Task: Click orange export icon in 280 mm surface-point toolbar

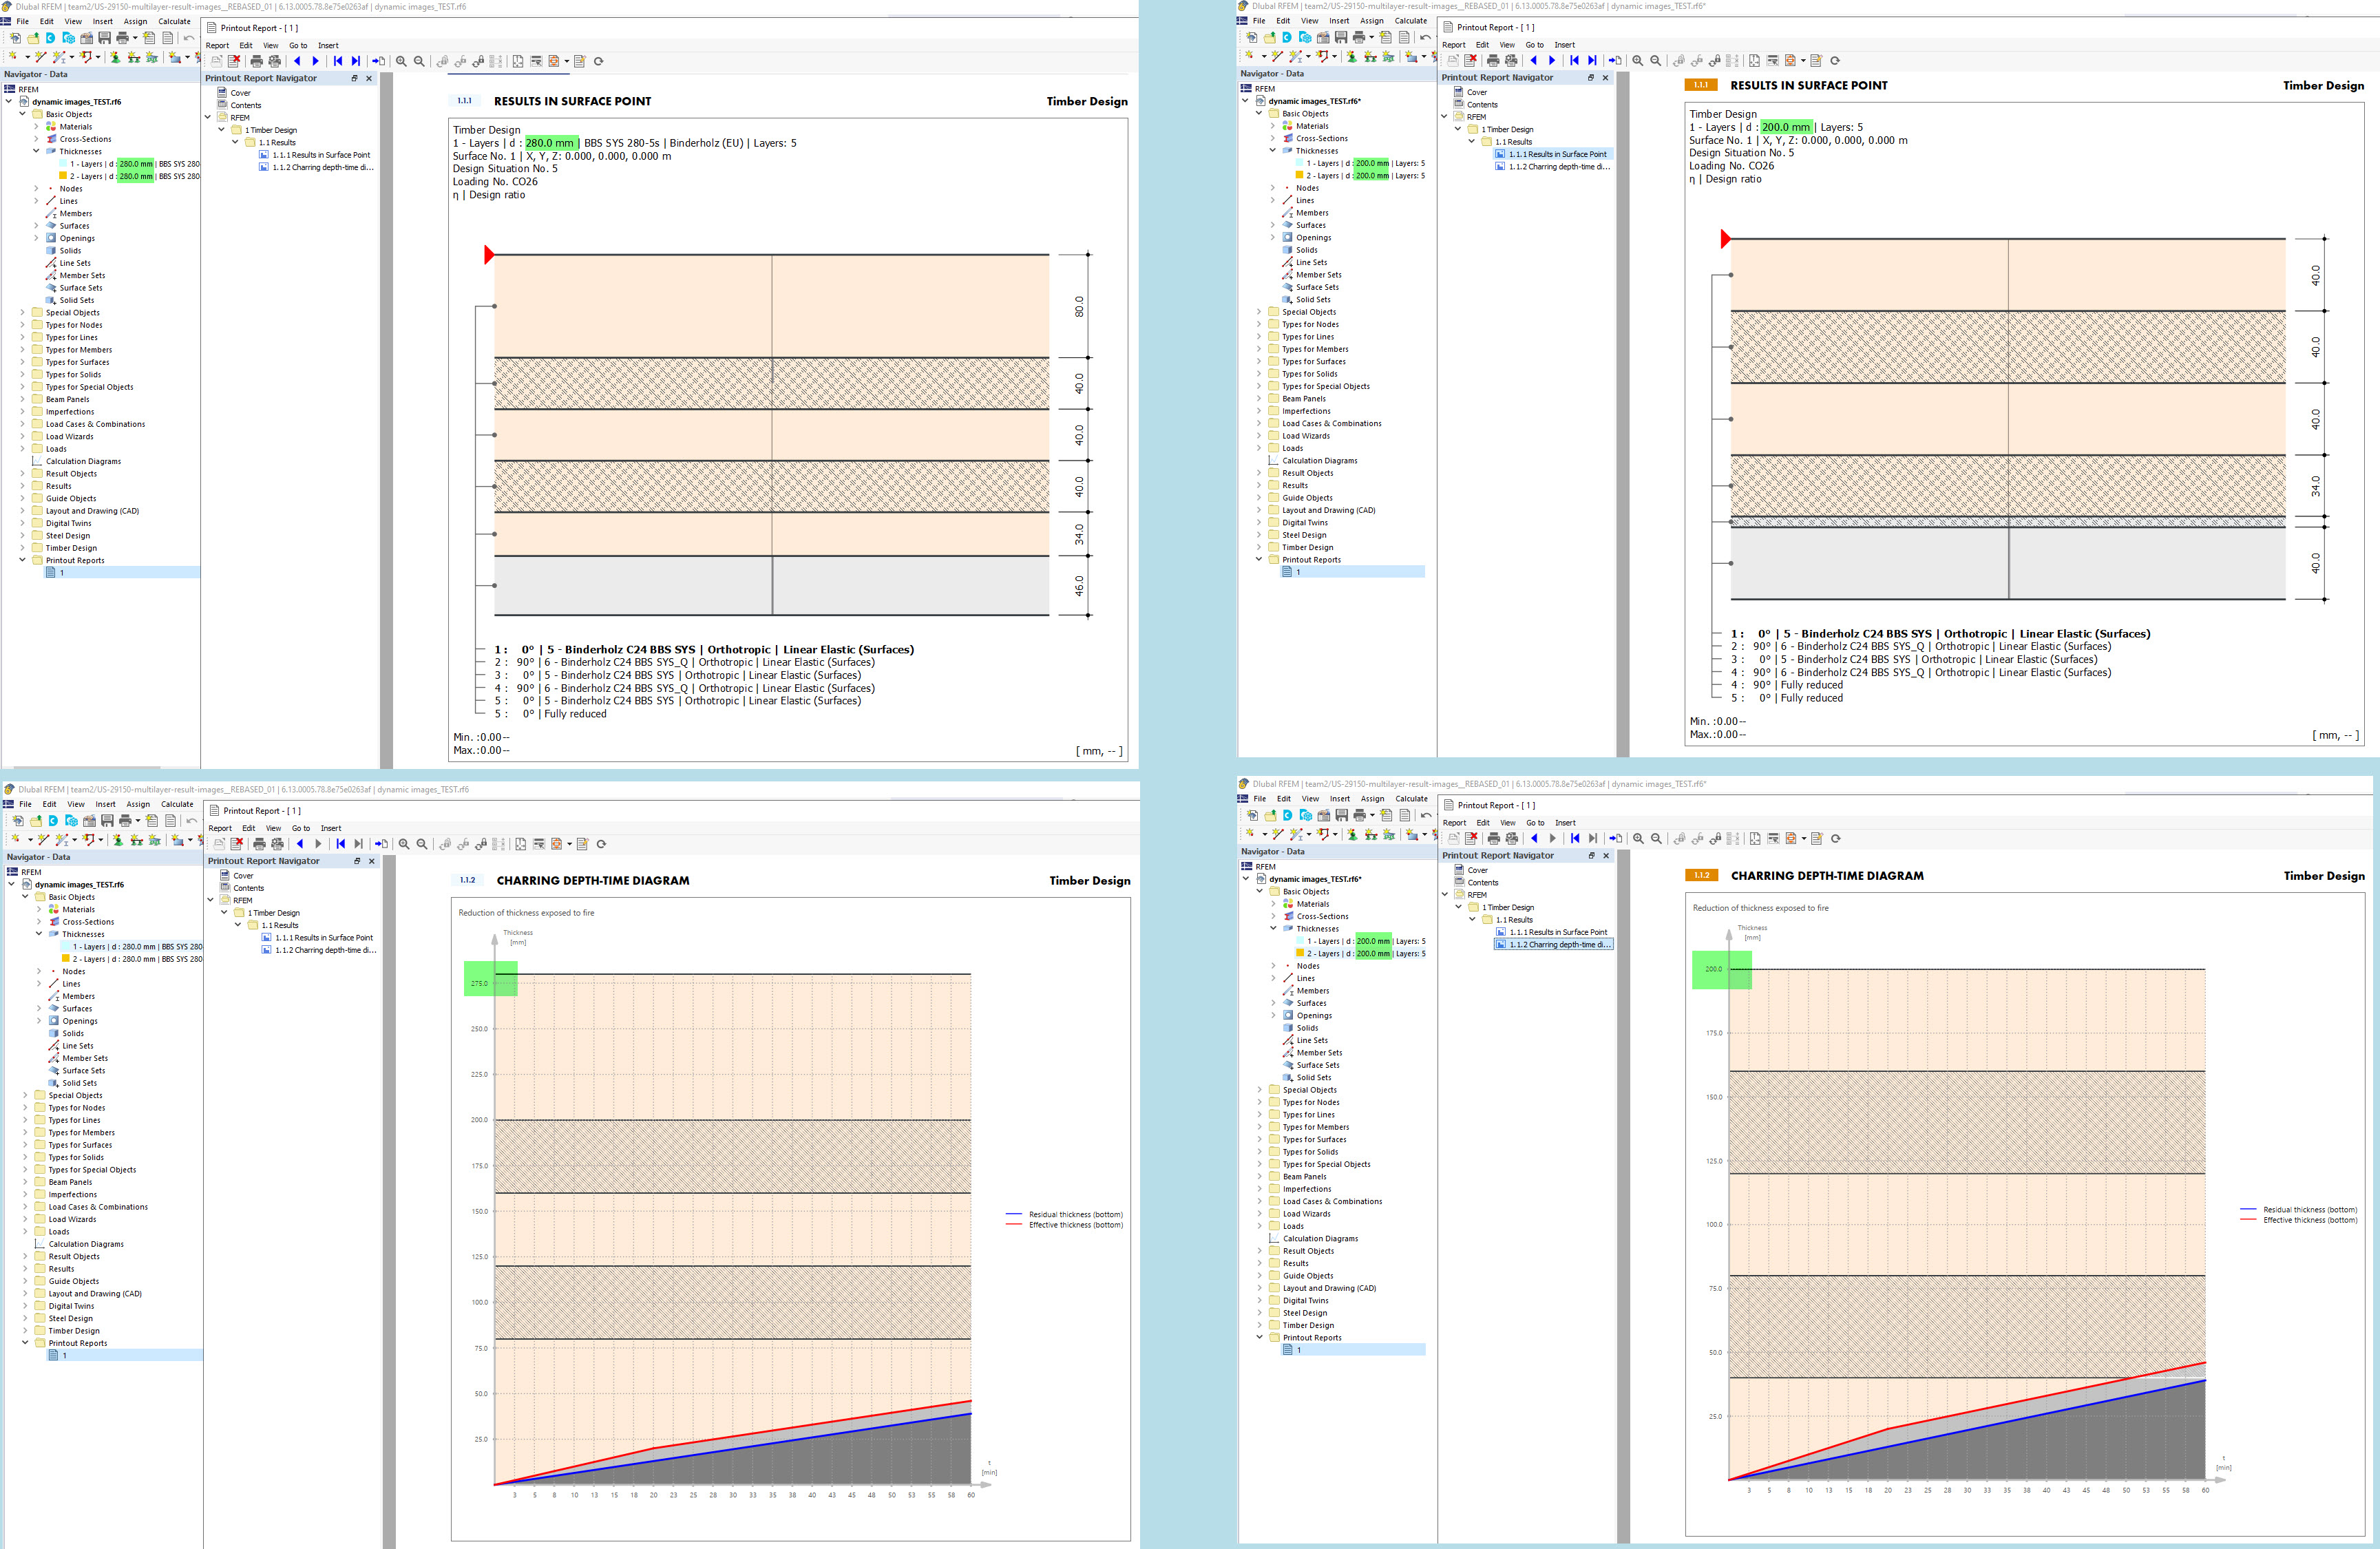Action: (x=554, y=62)
